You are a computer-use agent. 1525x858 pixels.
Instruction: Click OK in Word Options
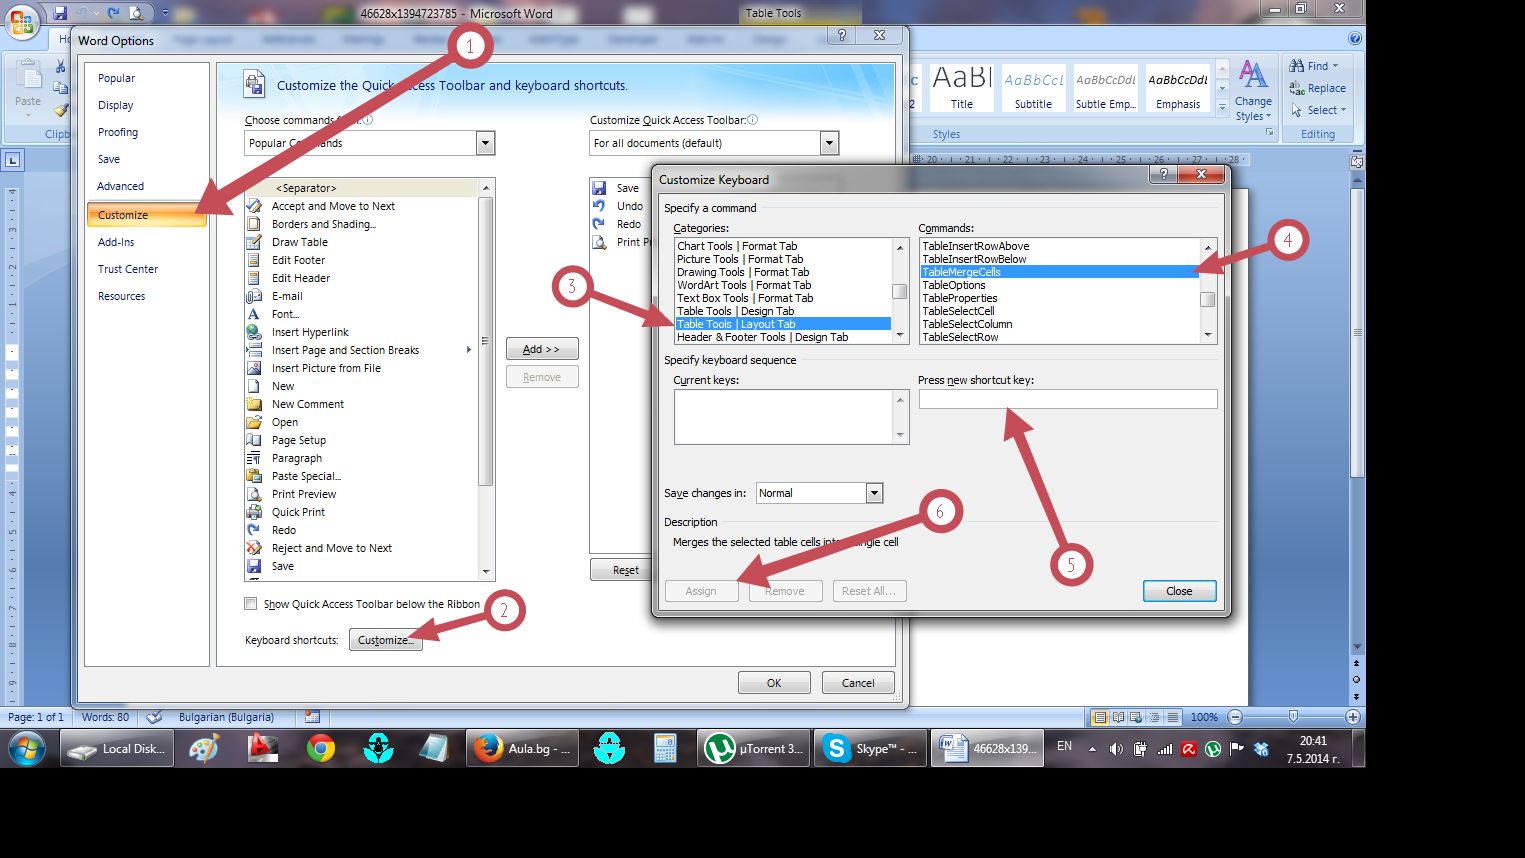click(x=774, y=683)
